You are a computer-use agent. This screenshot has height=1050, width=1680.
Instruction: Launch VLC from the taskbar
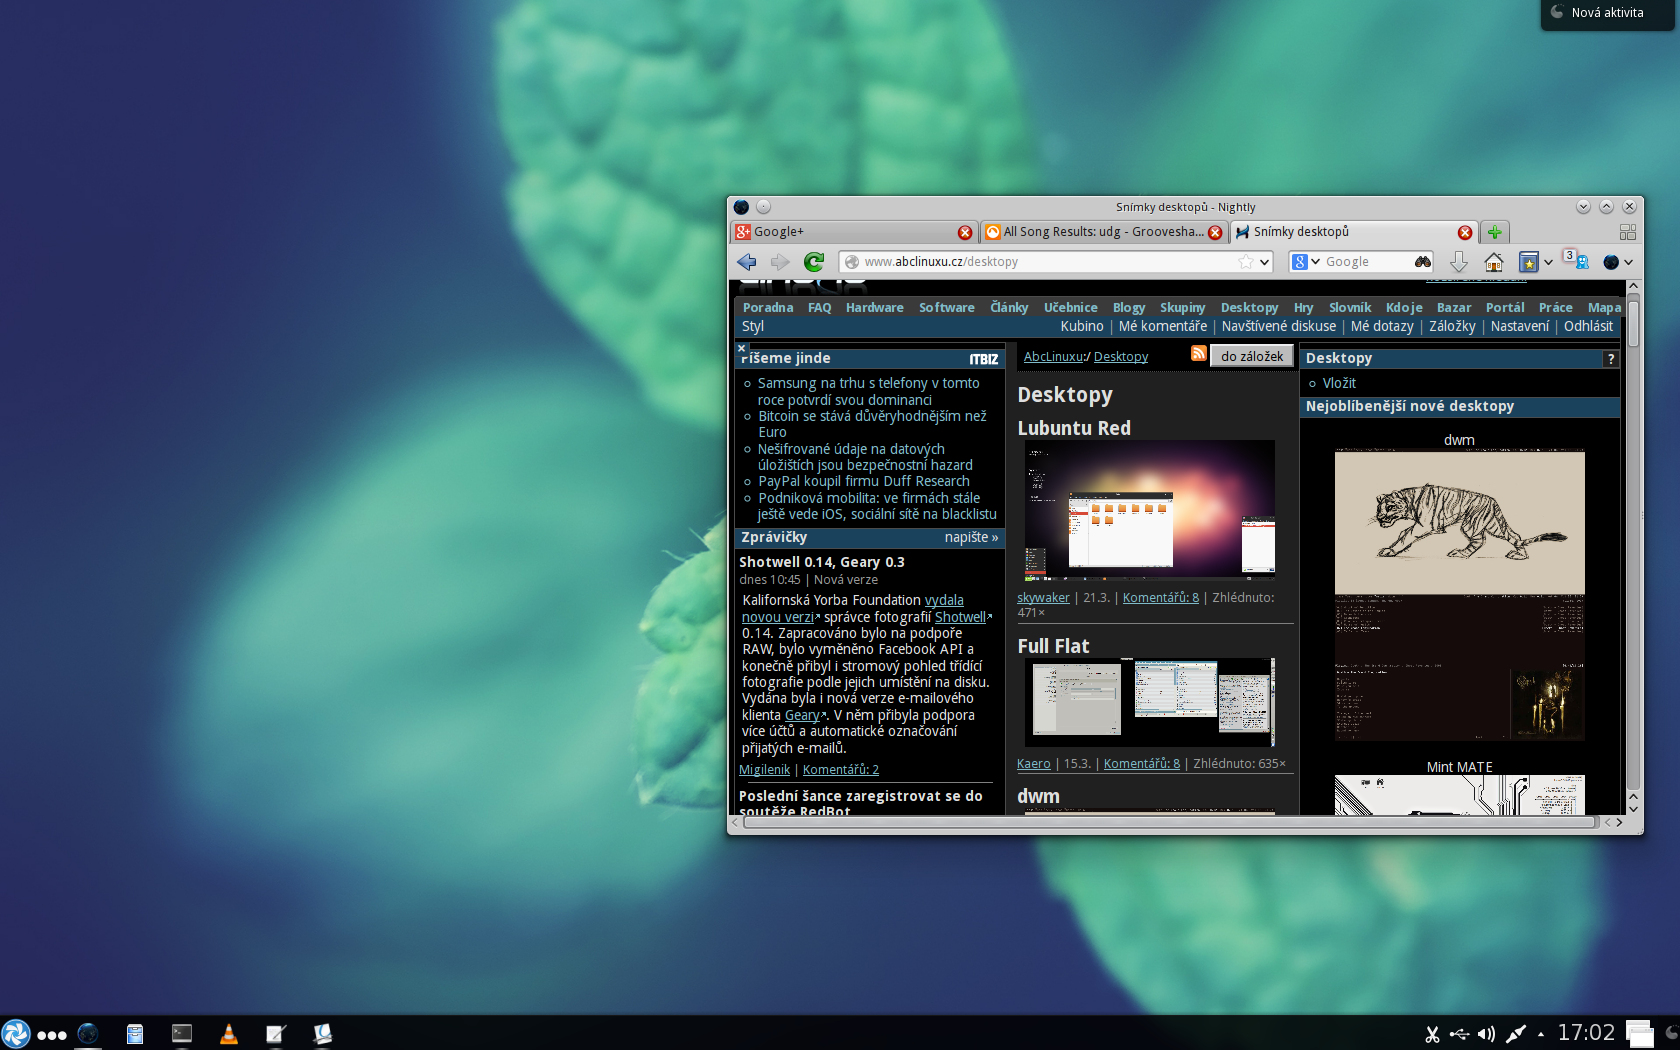tap(229, 1034)
